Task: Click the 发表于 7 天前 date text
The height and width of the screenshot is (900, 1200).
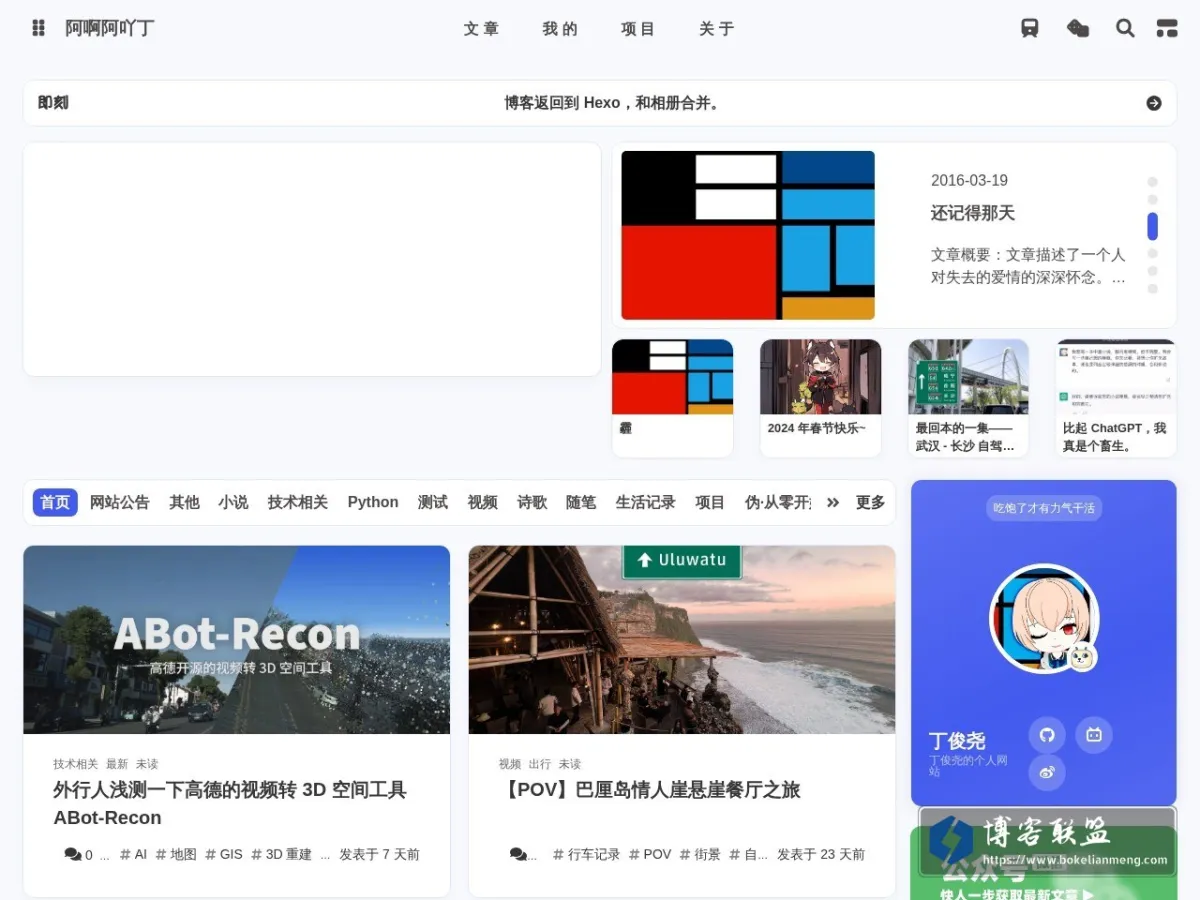Action: (x=379, y=854)
